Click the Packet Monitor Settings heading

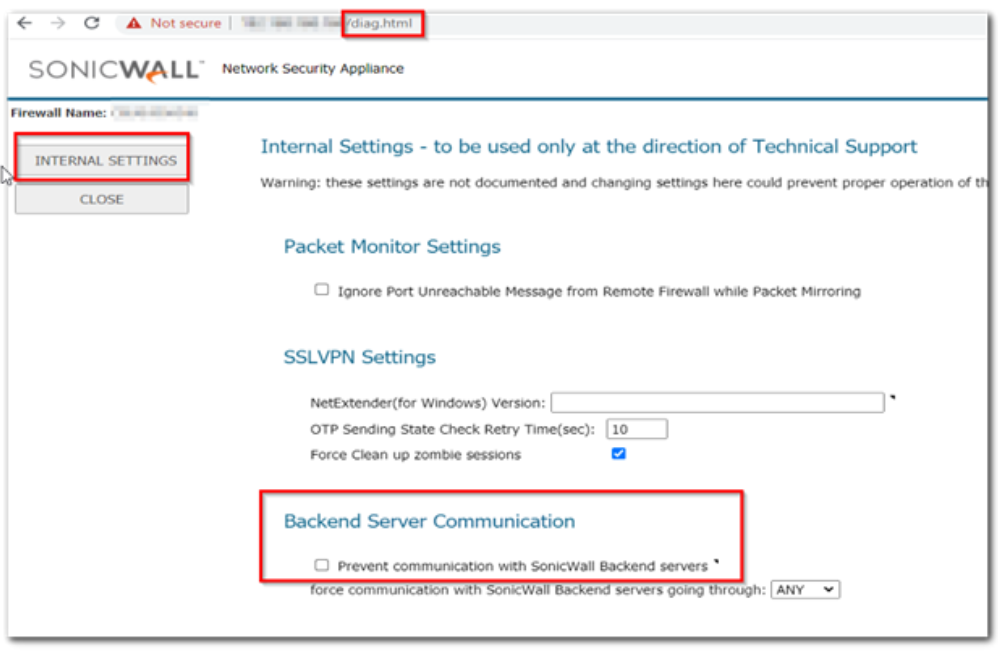click(392, 246)
